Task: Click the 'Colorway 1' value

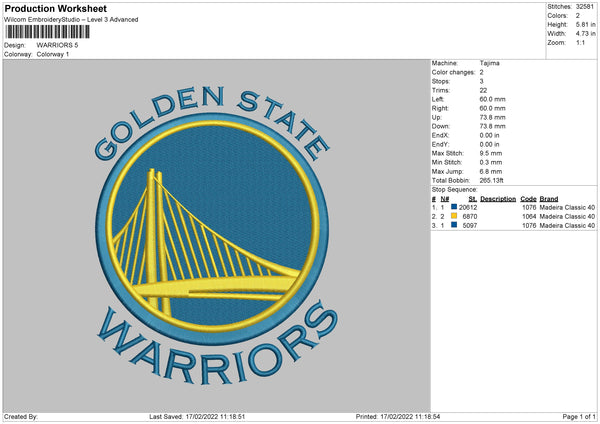Action: click(52, 54)
